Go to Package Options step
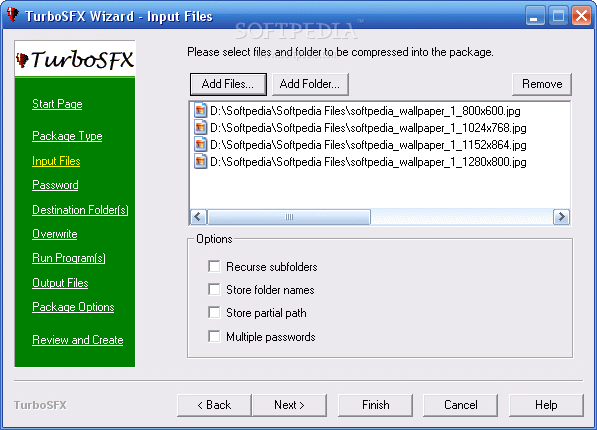 tap(73, 307)
